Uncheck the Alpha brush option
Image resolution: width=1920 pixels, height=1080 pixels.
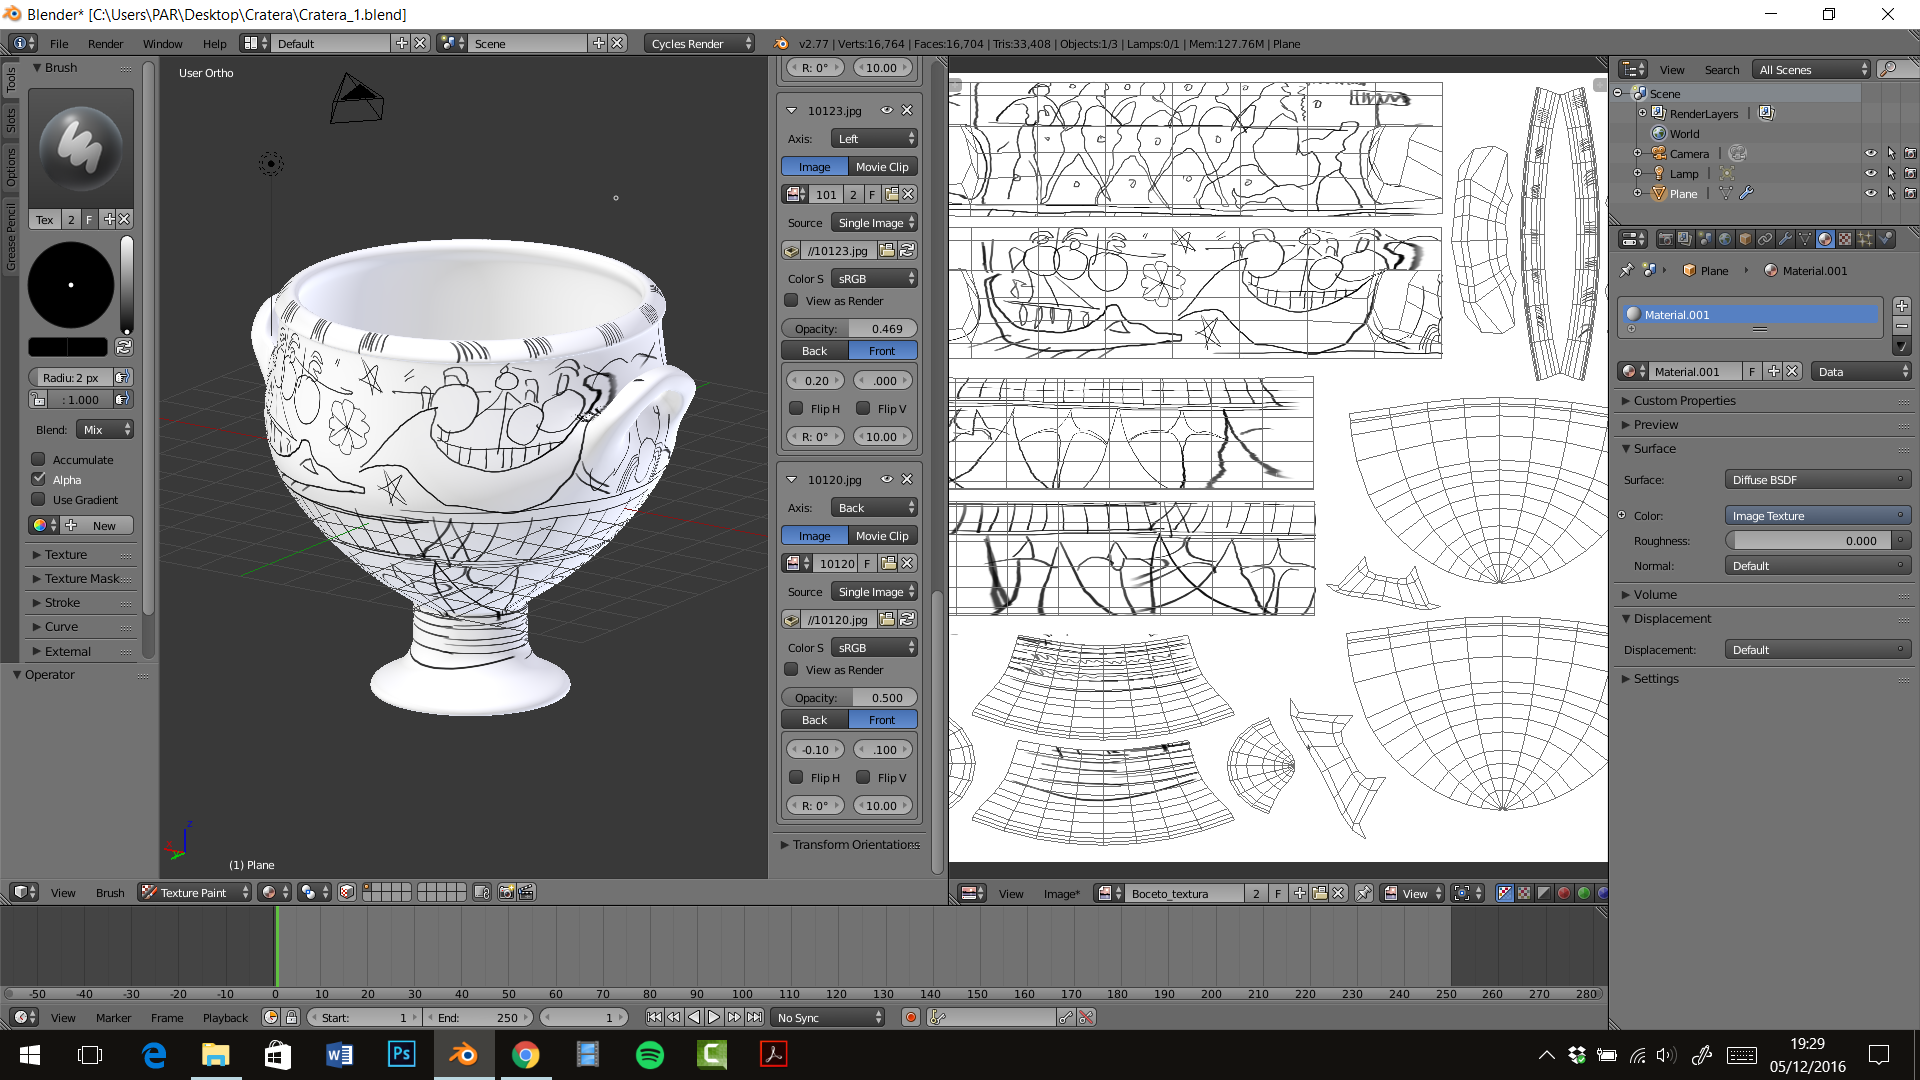pyautogui.click(x=39, y=479)
